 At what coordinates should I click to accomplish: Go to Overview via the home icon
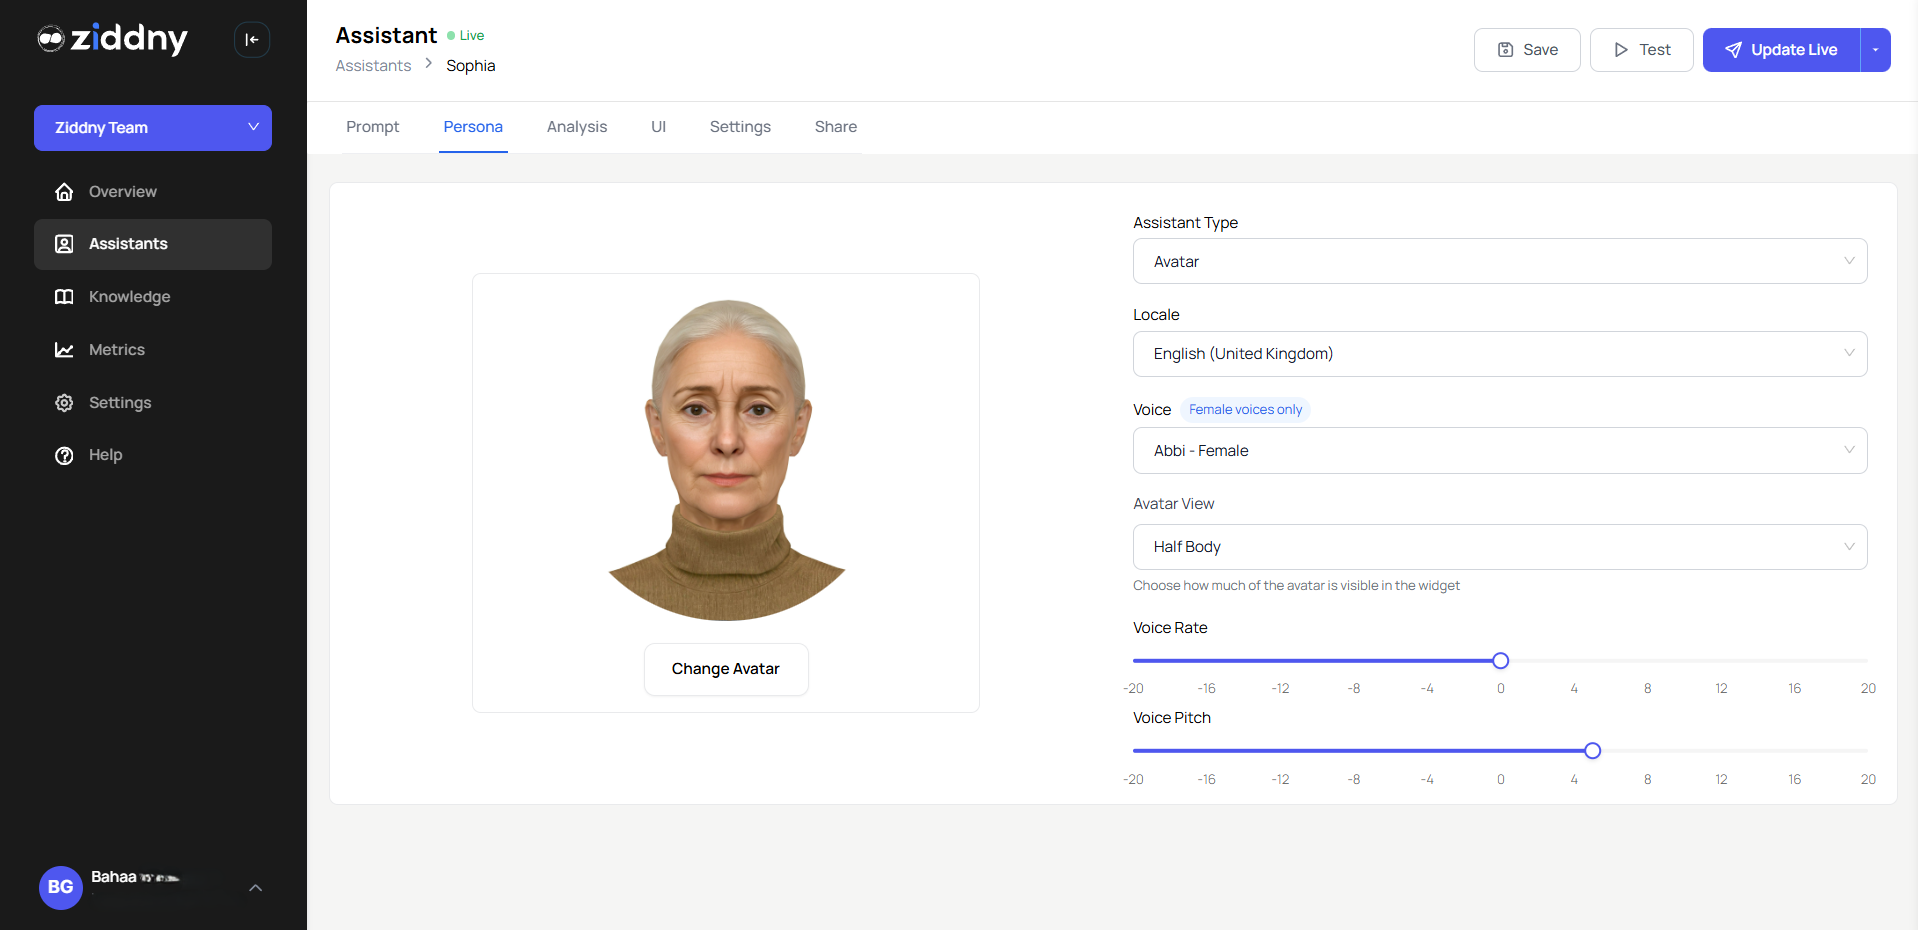(64, 191)
